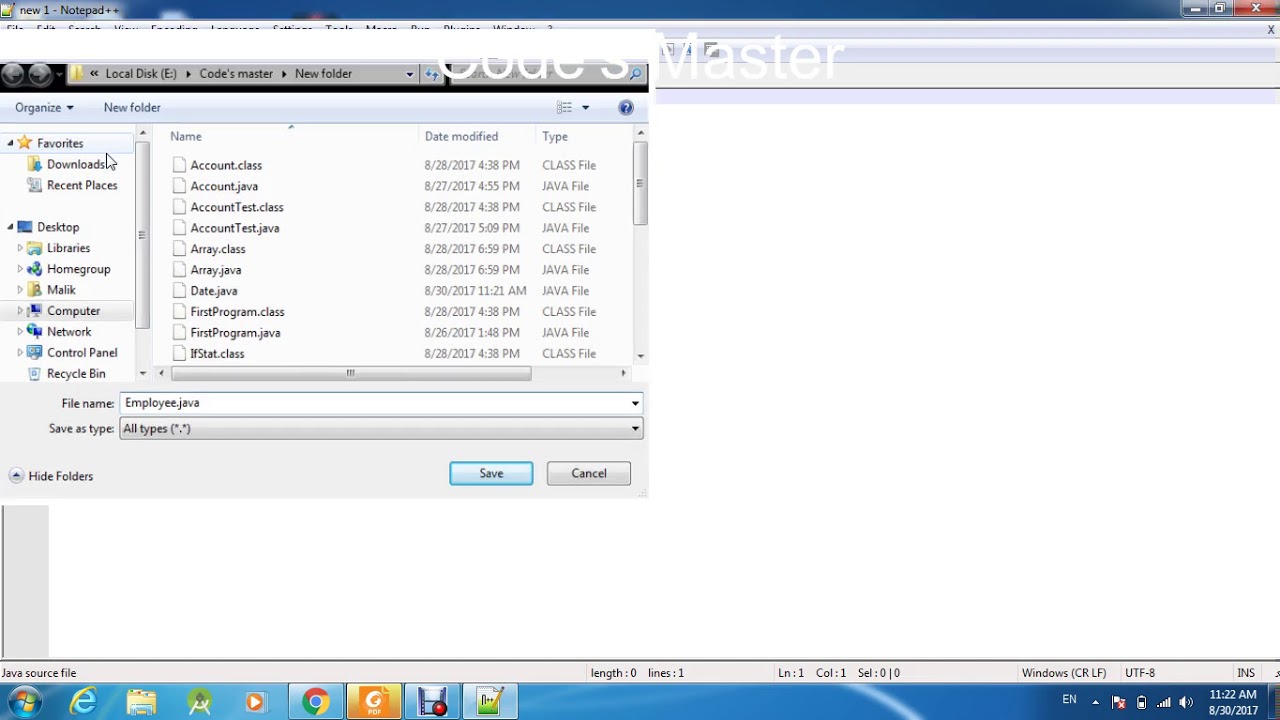The image size is (1280, 720).
Task: Select the FirstProgram.java file
Action: (x=235, y=333)
